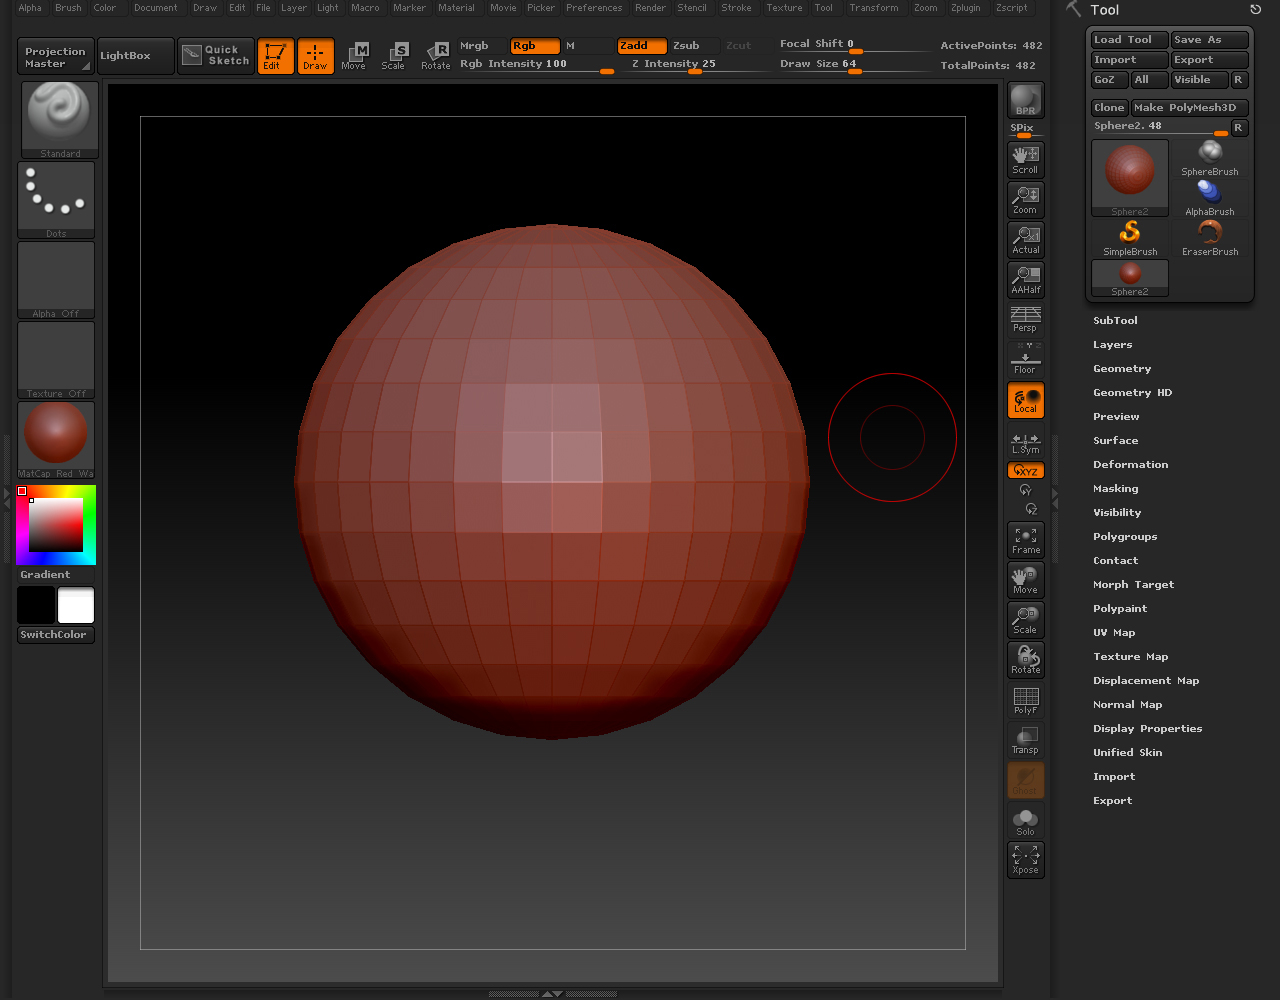Toggle the Local transform button
Viewport: 1280px width, 1000px height.
click(1025, 400)
